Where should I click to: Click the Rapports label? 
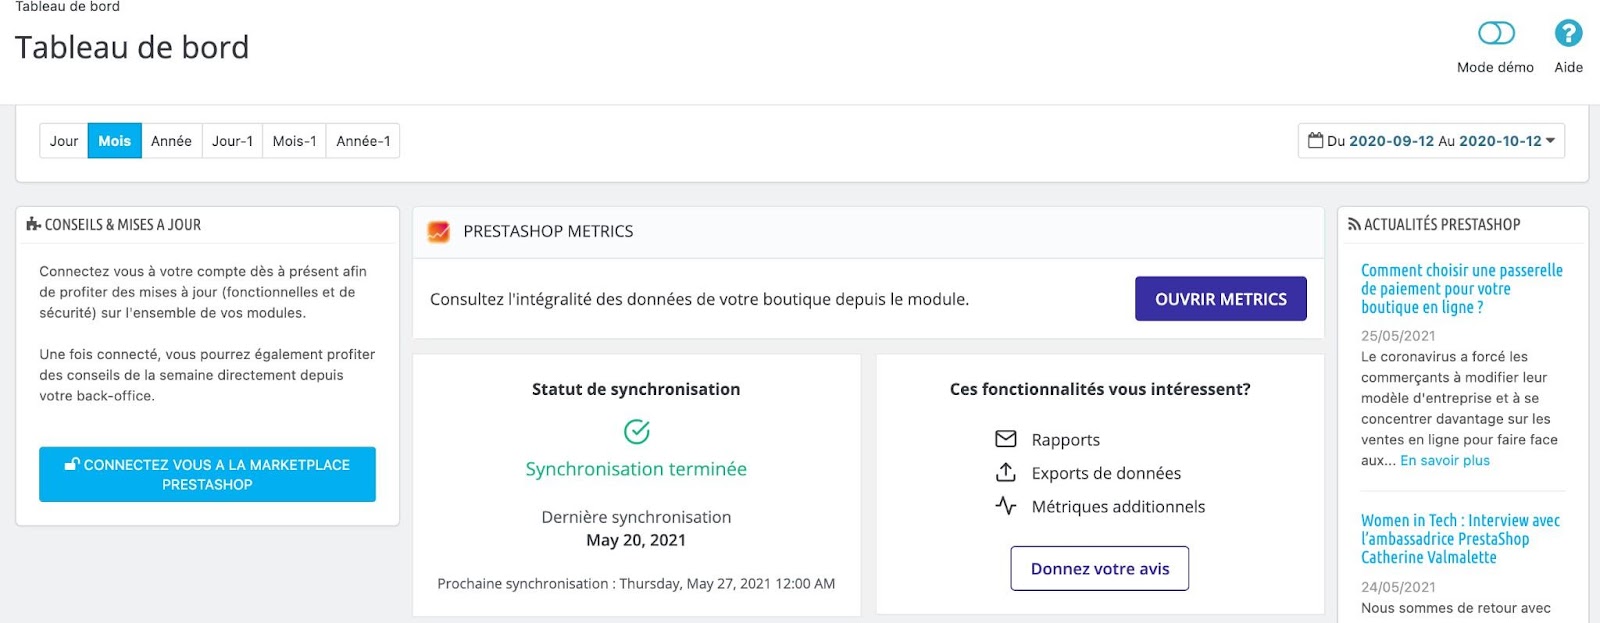tap(1066, 440)
